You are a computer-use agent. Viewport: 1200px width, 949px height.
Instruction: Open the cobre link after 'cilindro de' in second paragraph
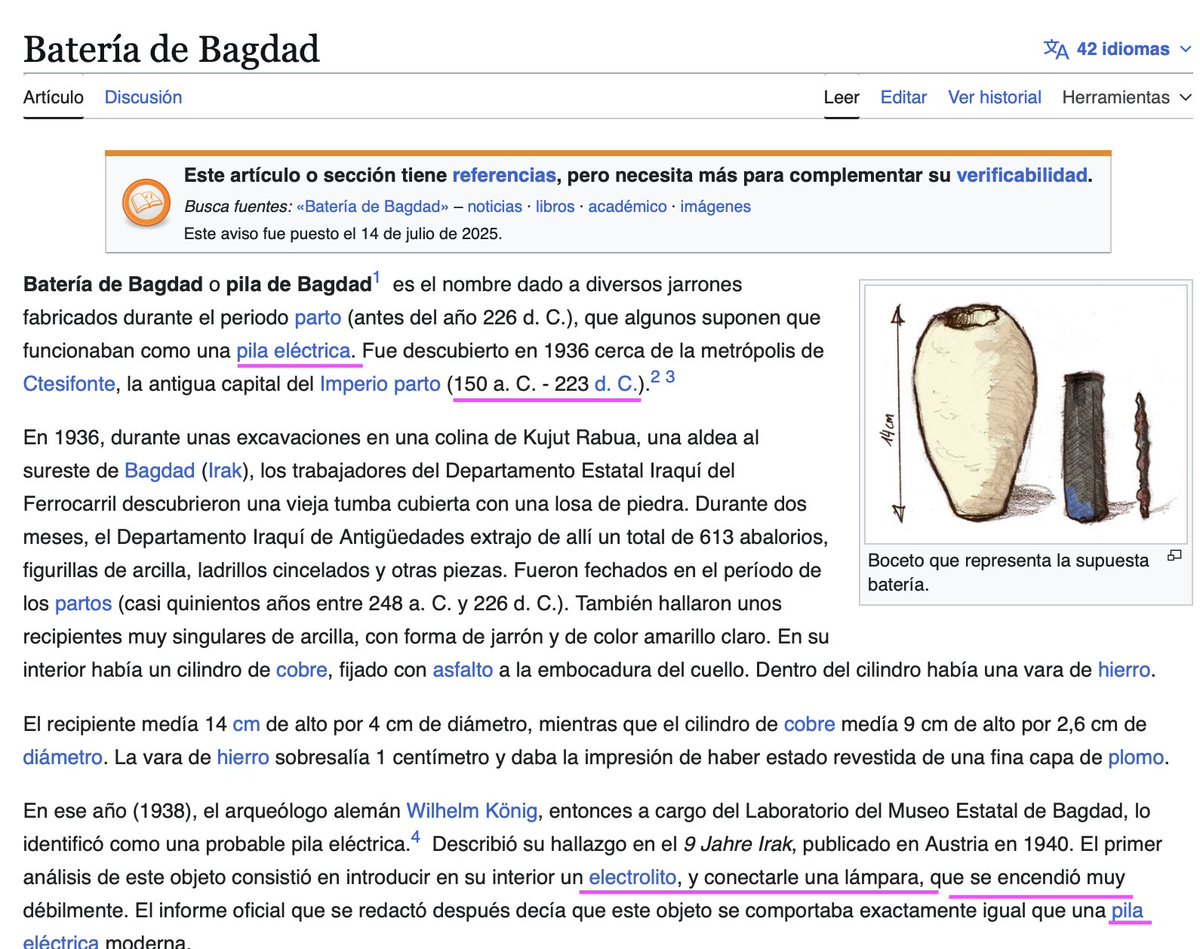301,670
